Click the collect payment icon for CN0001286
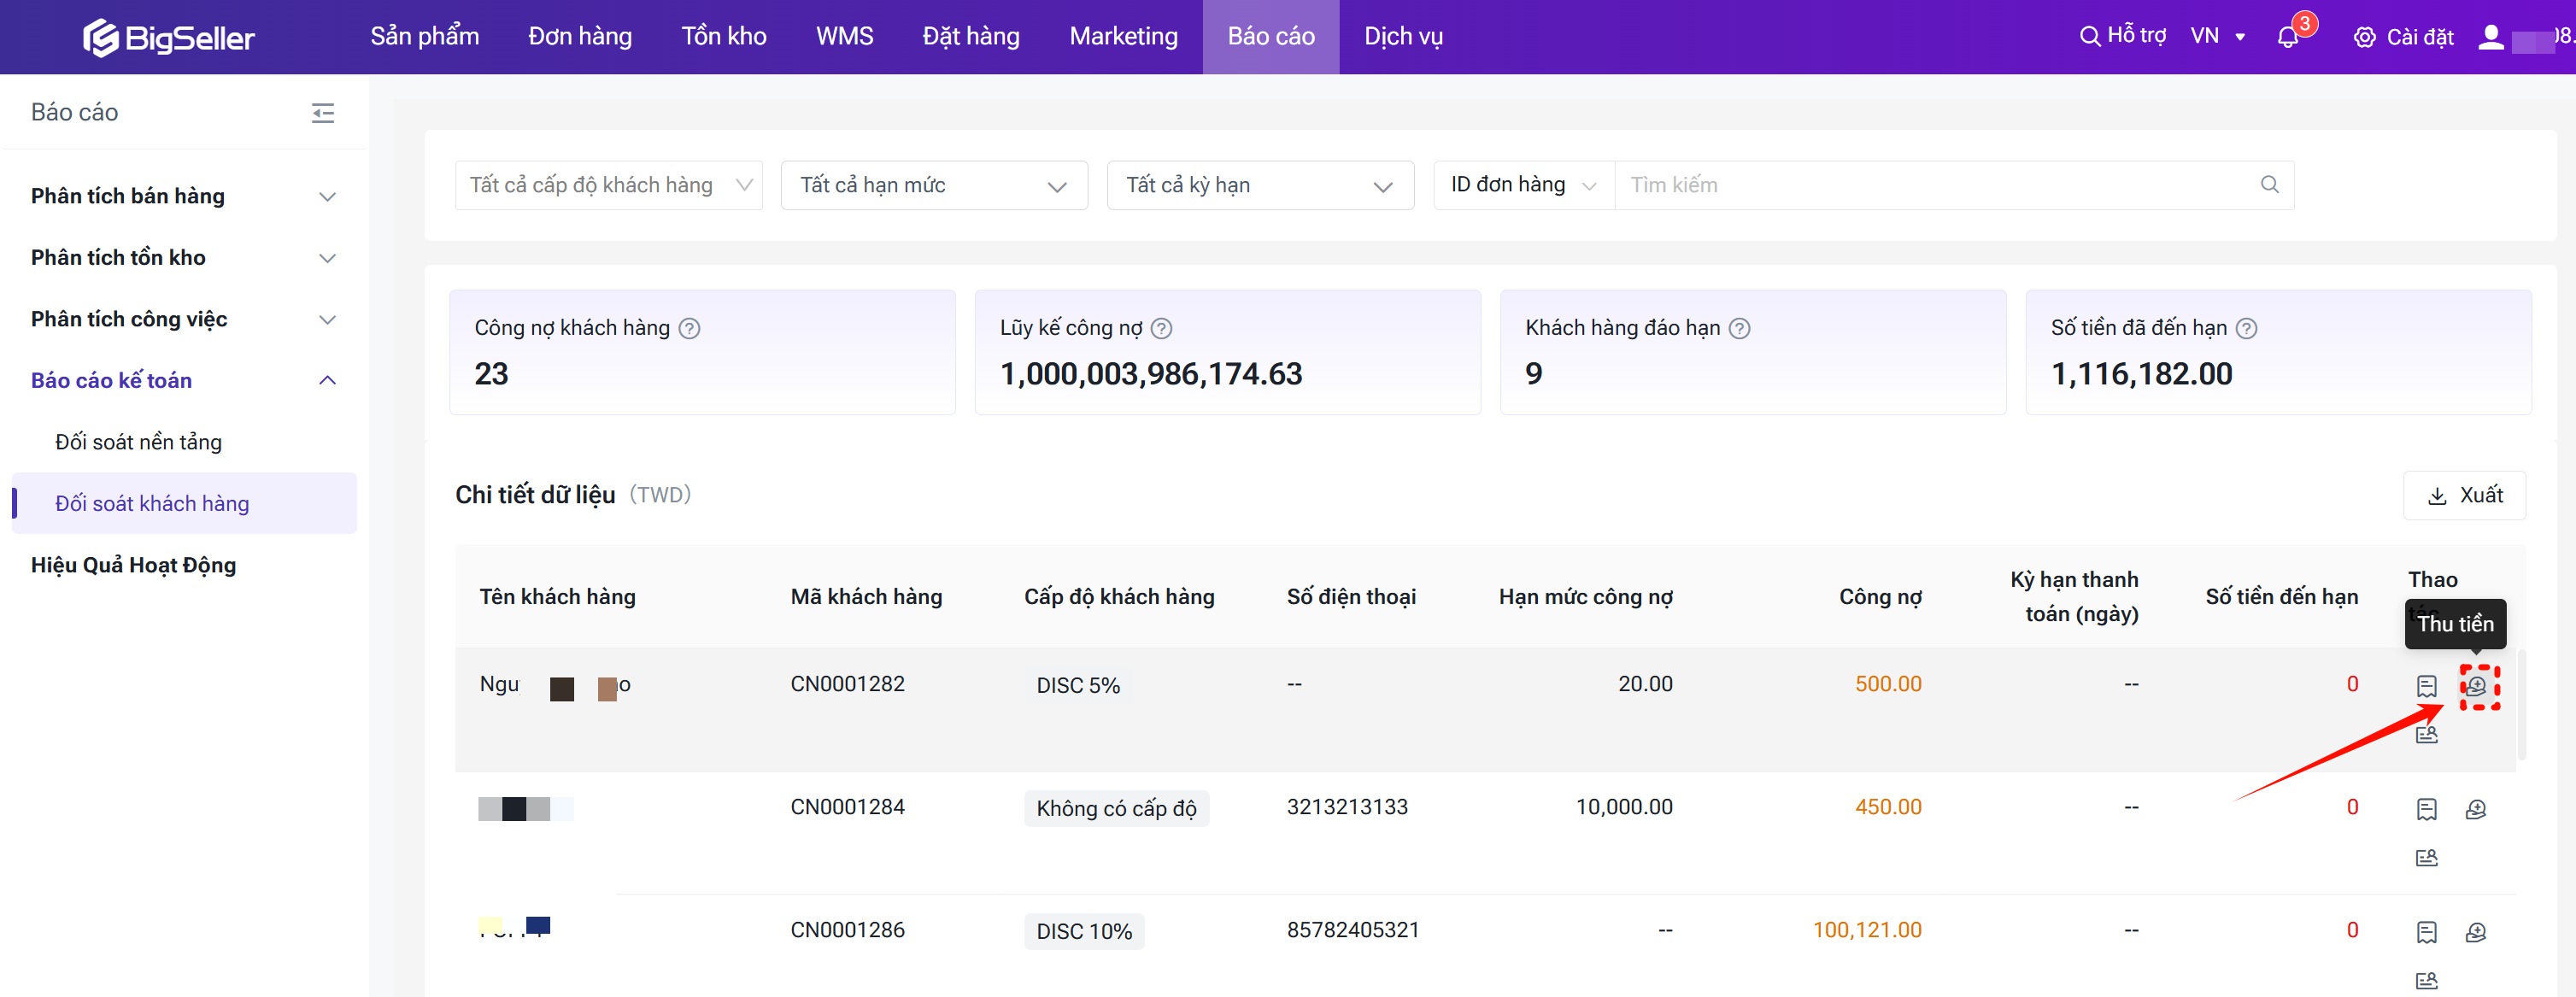Screen dimensions: 2576x997 (x=2476, y=932)
